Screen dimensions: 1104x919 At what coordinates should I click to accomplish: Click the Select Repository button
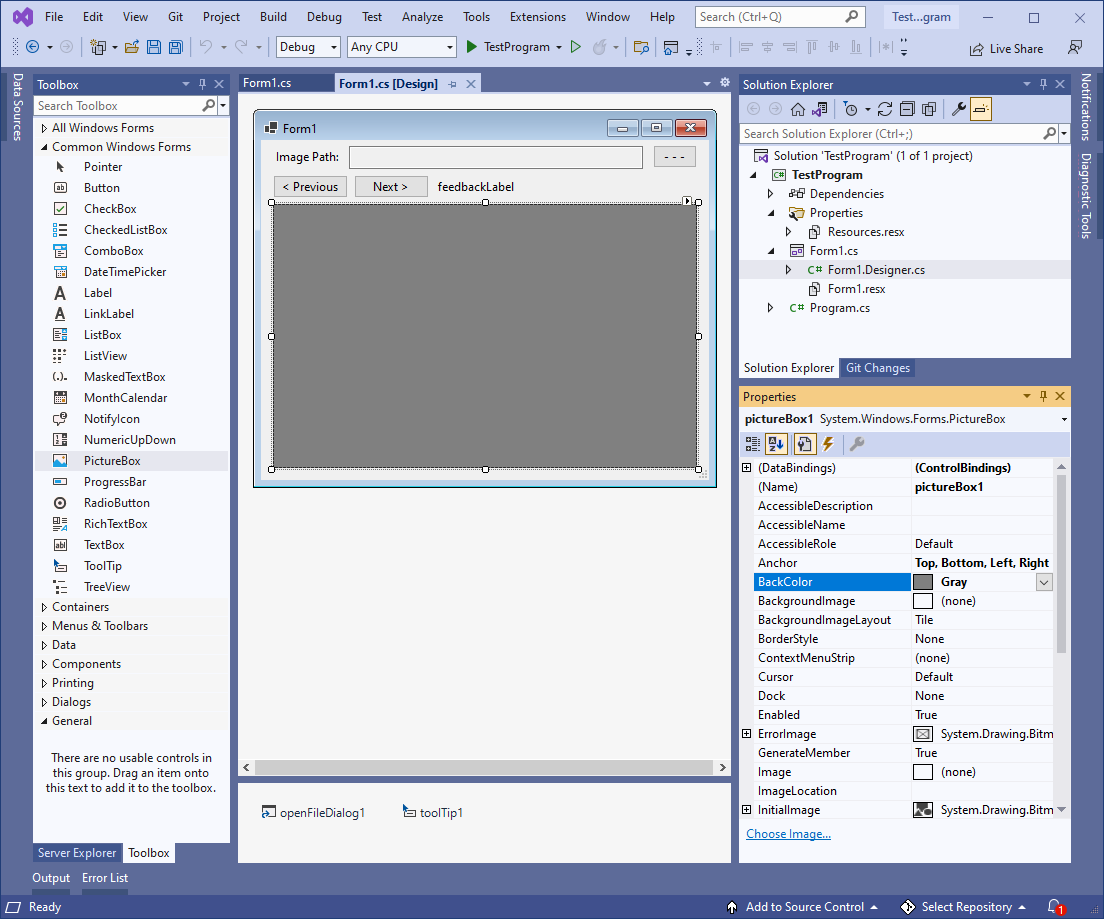coord(964,907)
